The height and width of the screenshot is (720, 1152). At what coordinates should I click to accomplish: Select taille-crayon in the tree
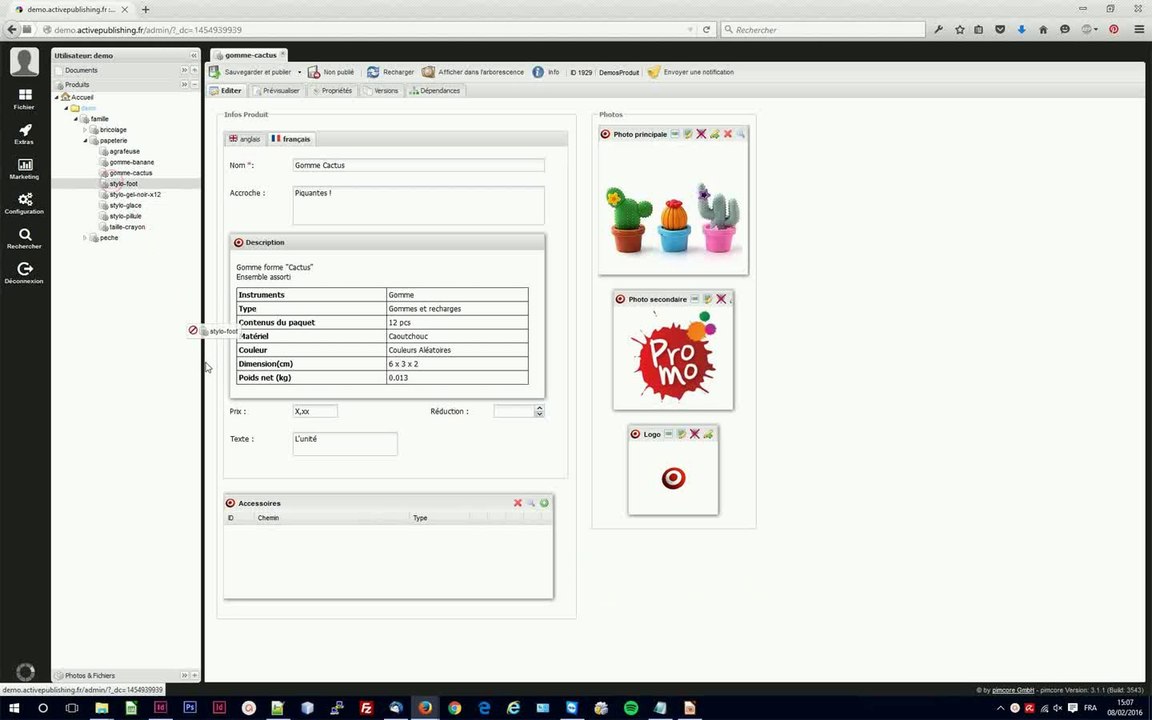tap(127, 227)
